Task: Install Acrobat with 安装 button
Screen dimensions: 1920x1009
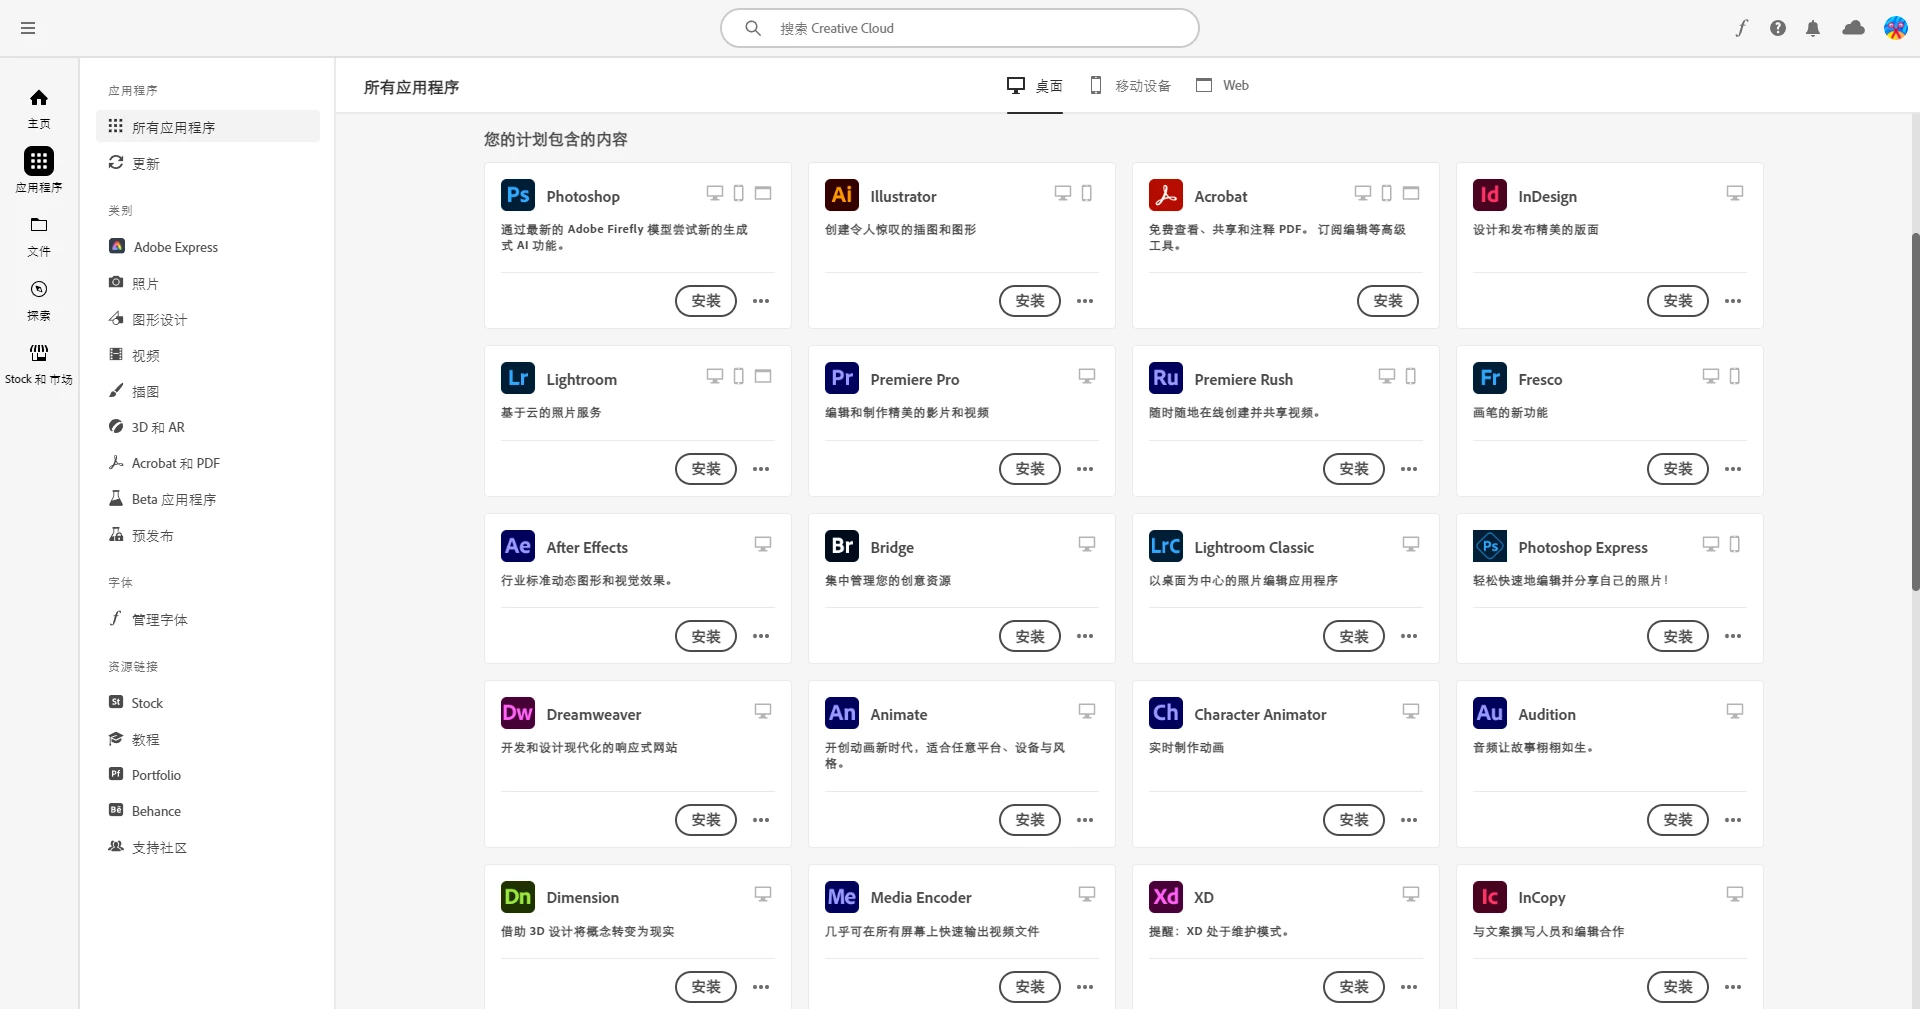Action: pyautogui.click(x=1388, y=301)
